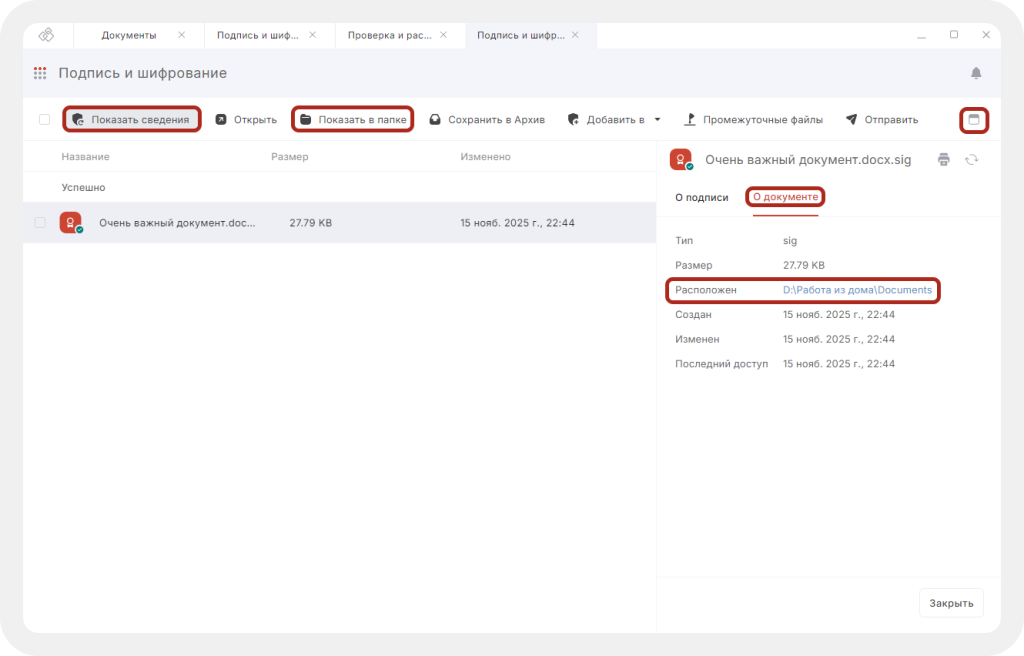Click Показать в папке button

coord(353,120)
